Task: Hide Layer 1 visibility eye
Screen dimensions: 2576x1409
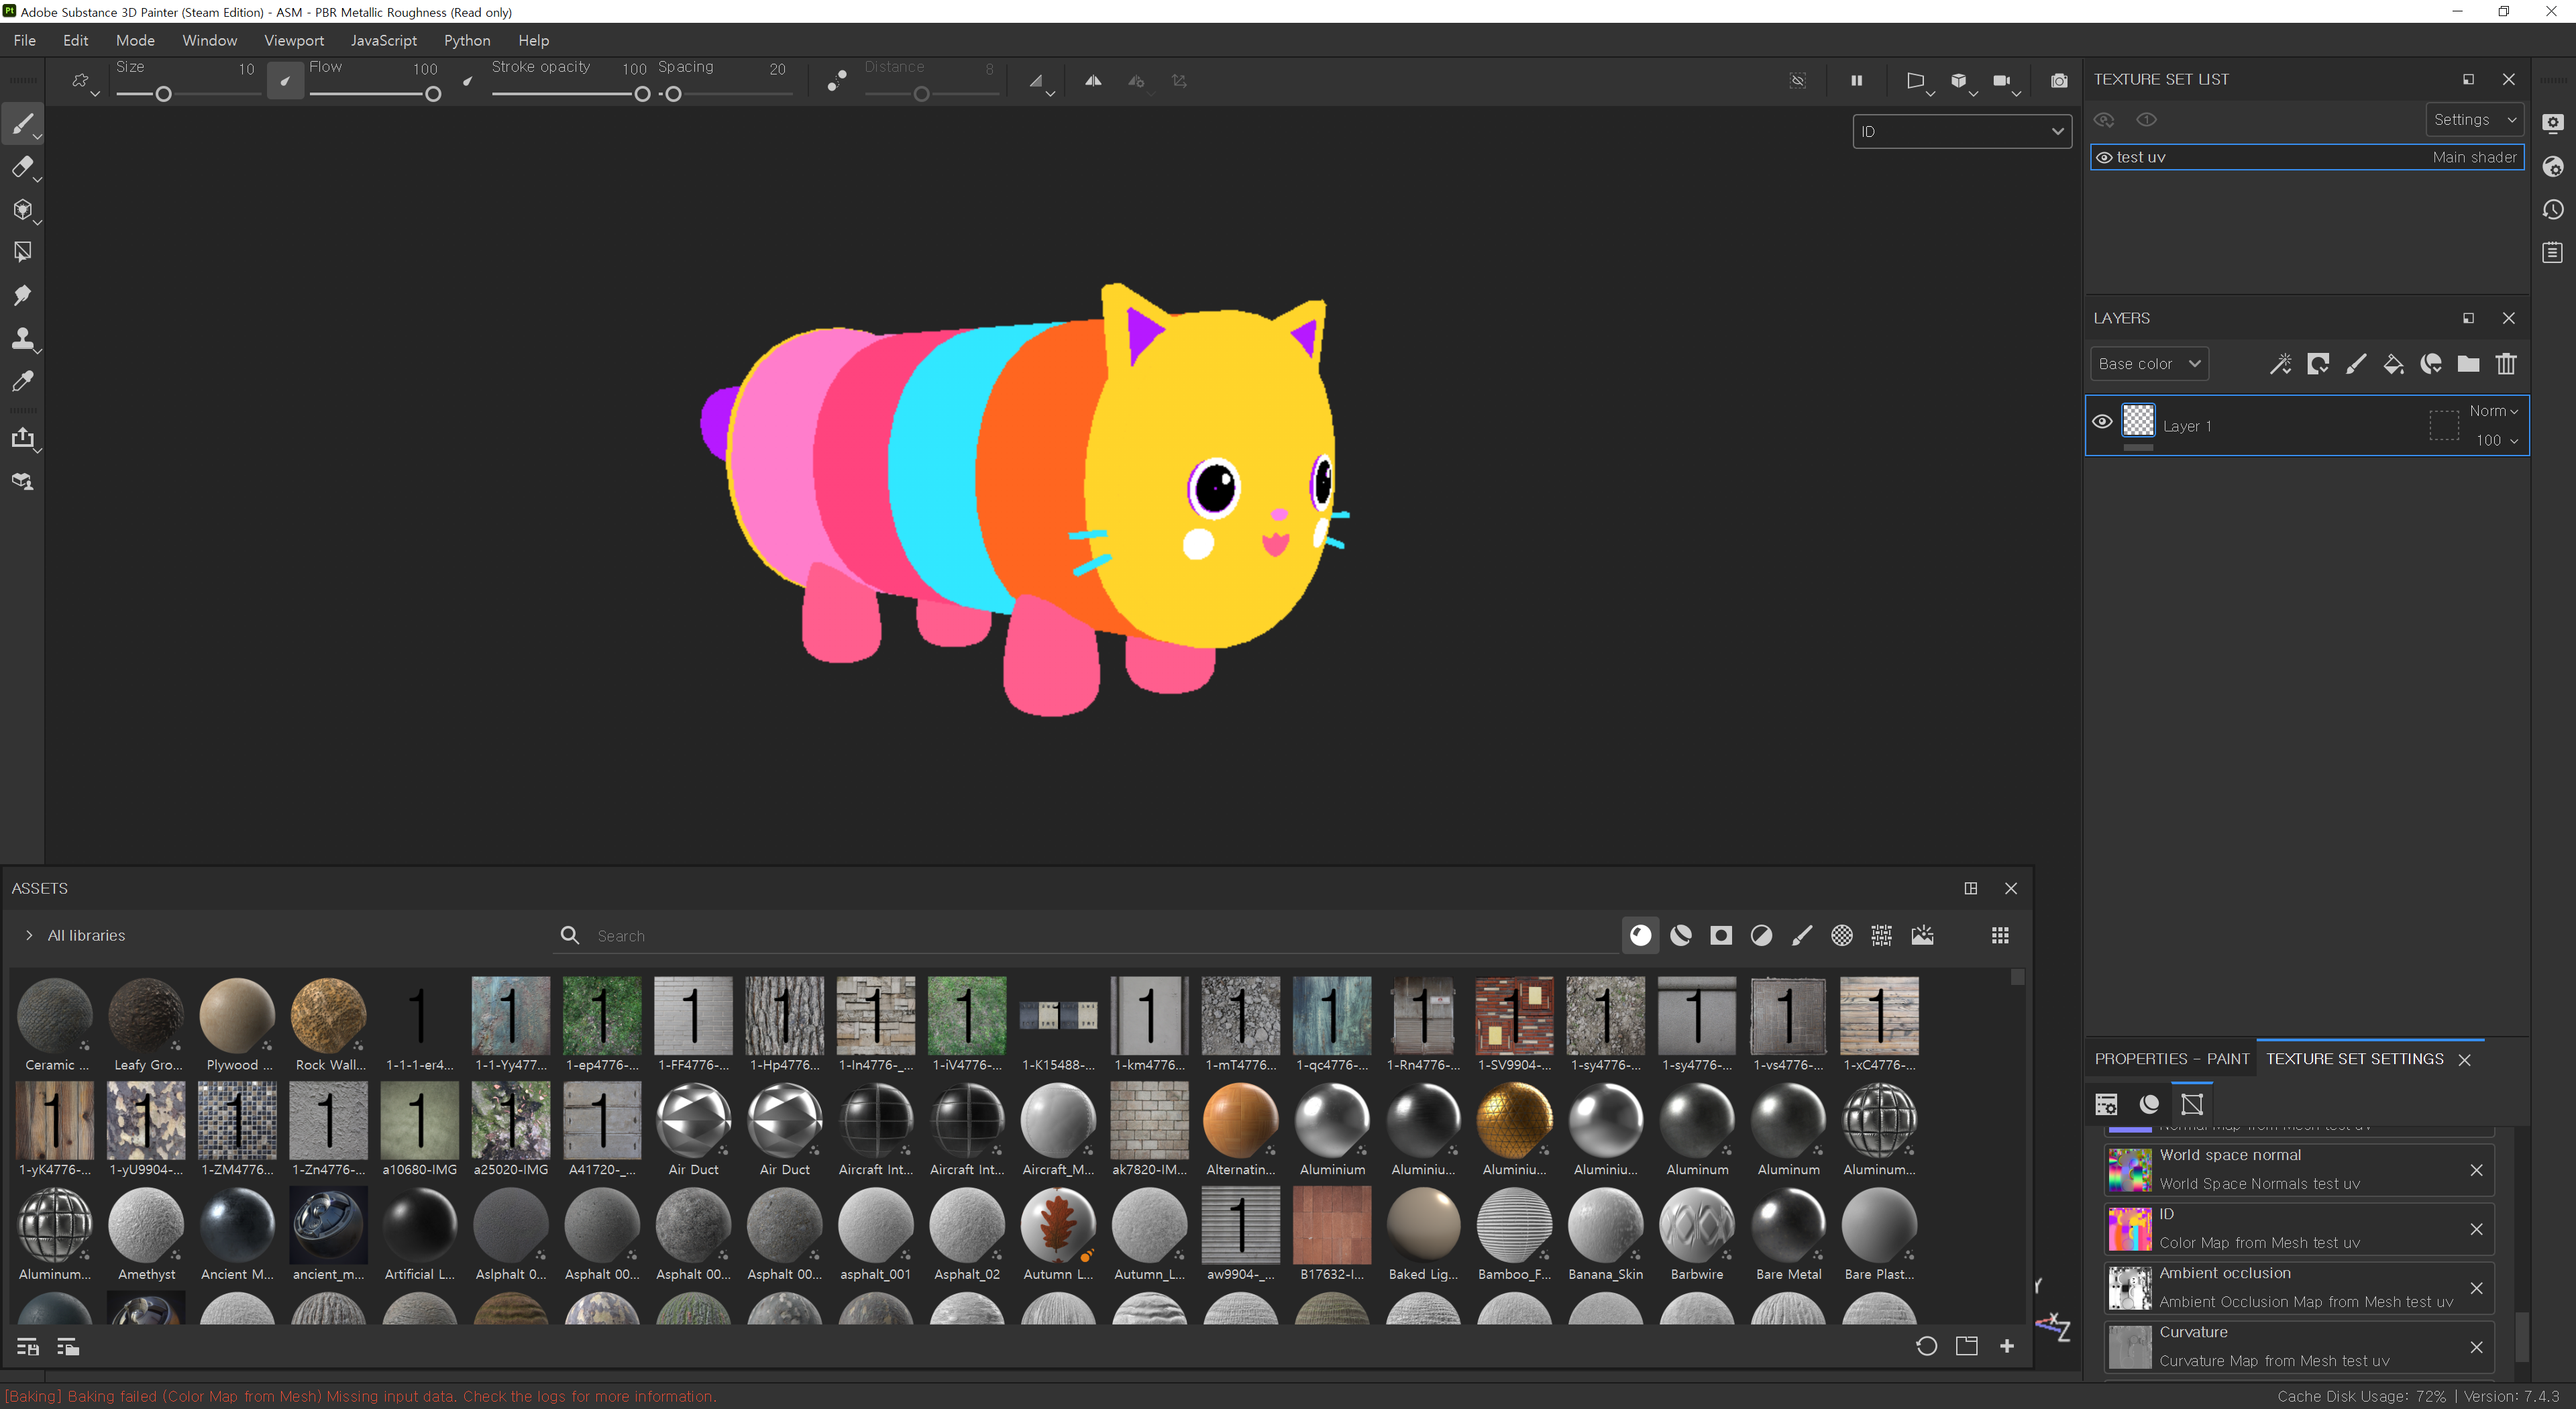Action: [2102, 422]
